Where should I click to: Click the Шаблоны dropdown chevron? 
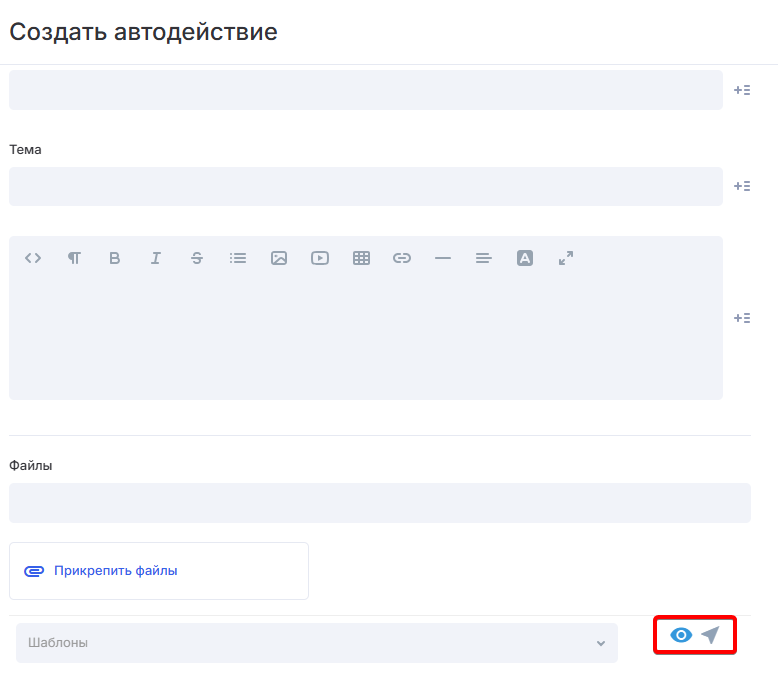click(x=601, y=643)
